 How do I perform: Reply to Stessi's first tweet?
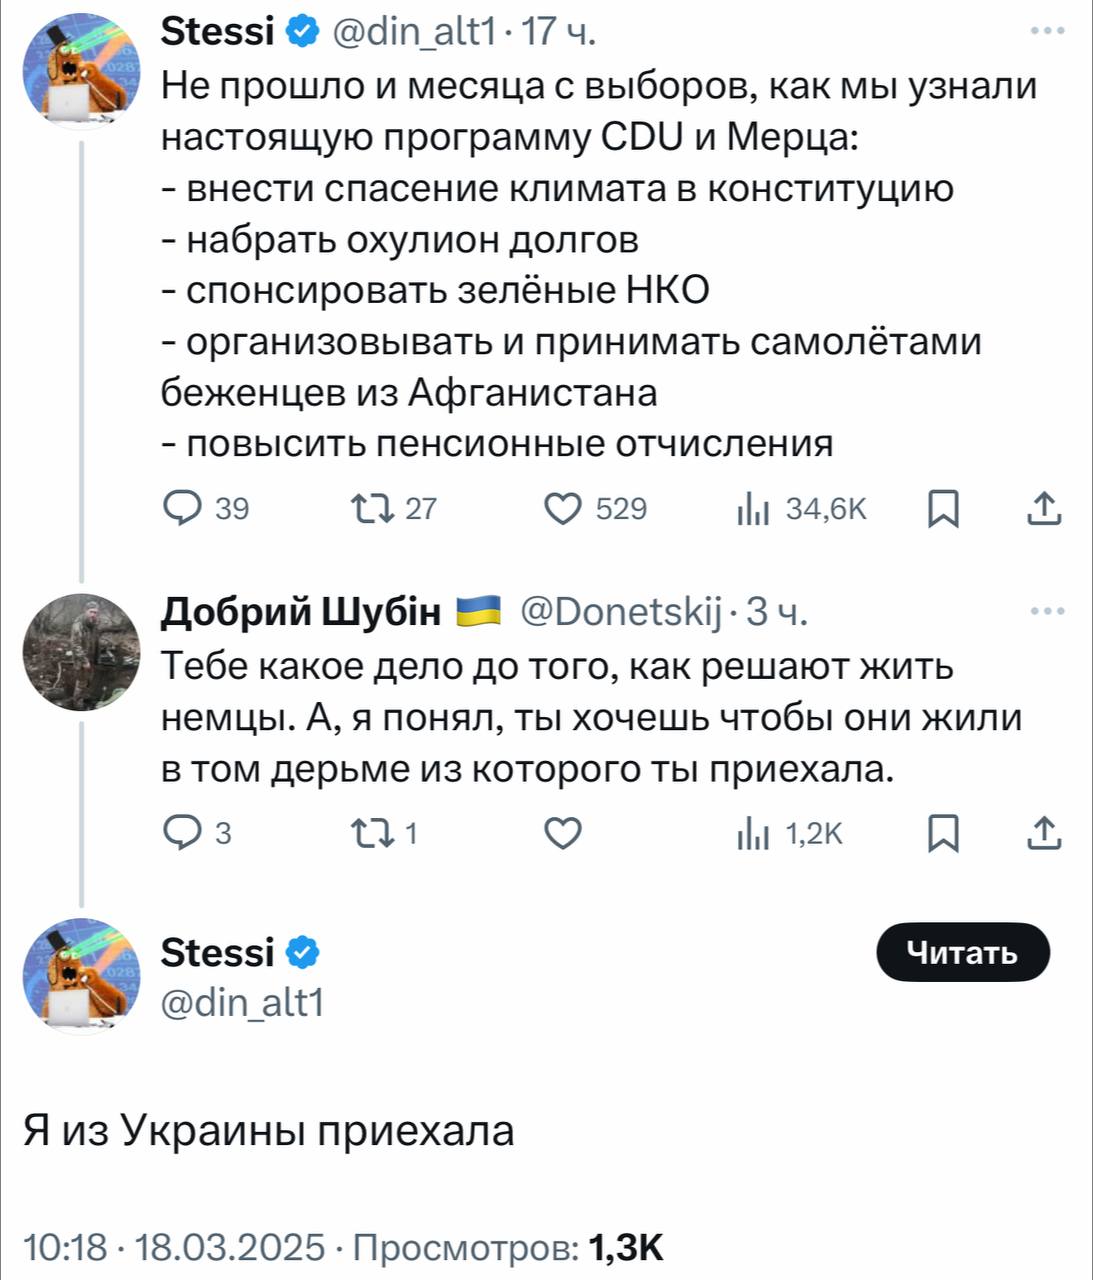182,509
